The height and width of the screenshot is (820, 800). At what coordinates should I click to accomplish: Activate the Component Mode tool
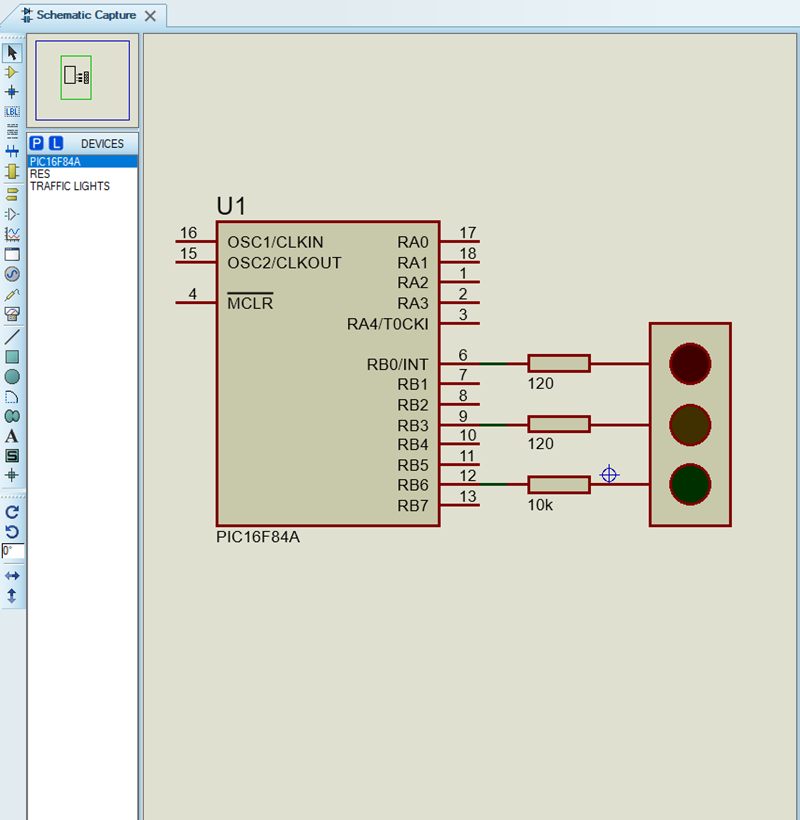pos(12,72)
